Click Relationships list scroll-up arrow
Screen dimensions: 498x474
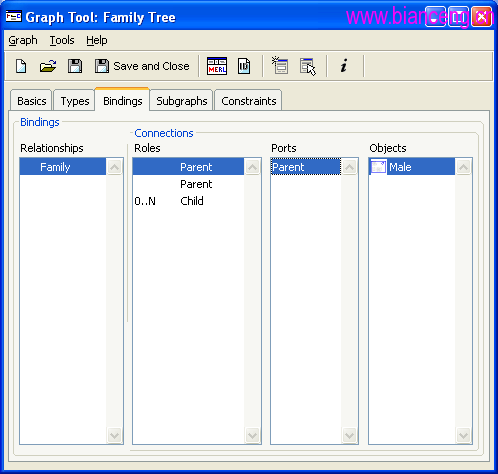(114, 167)
